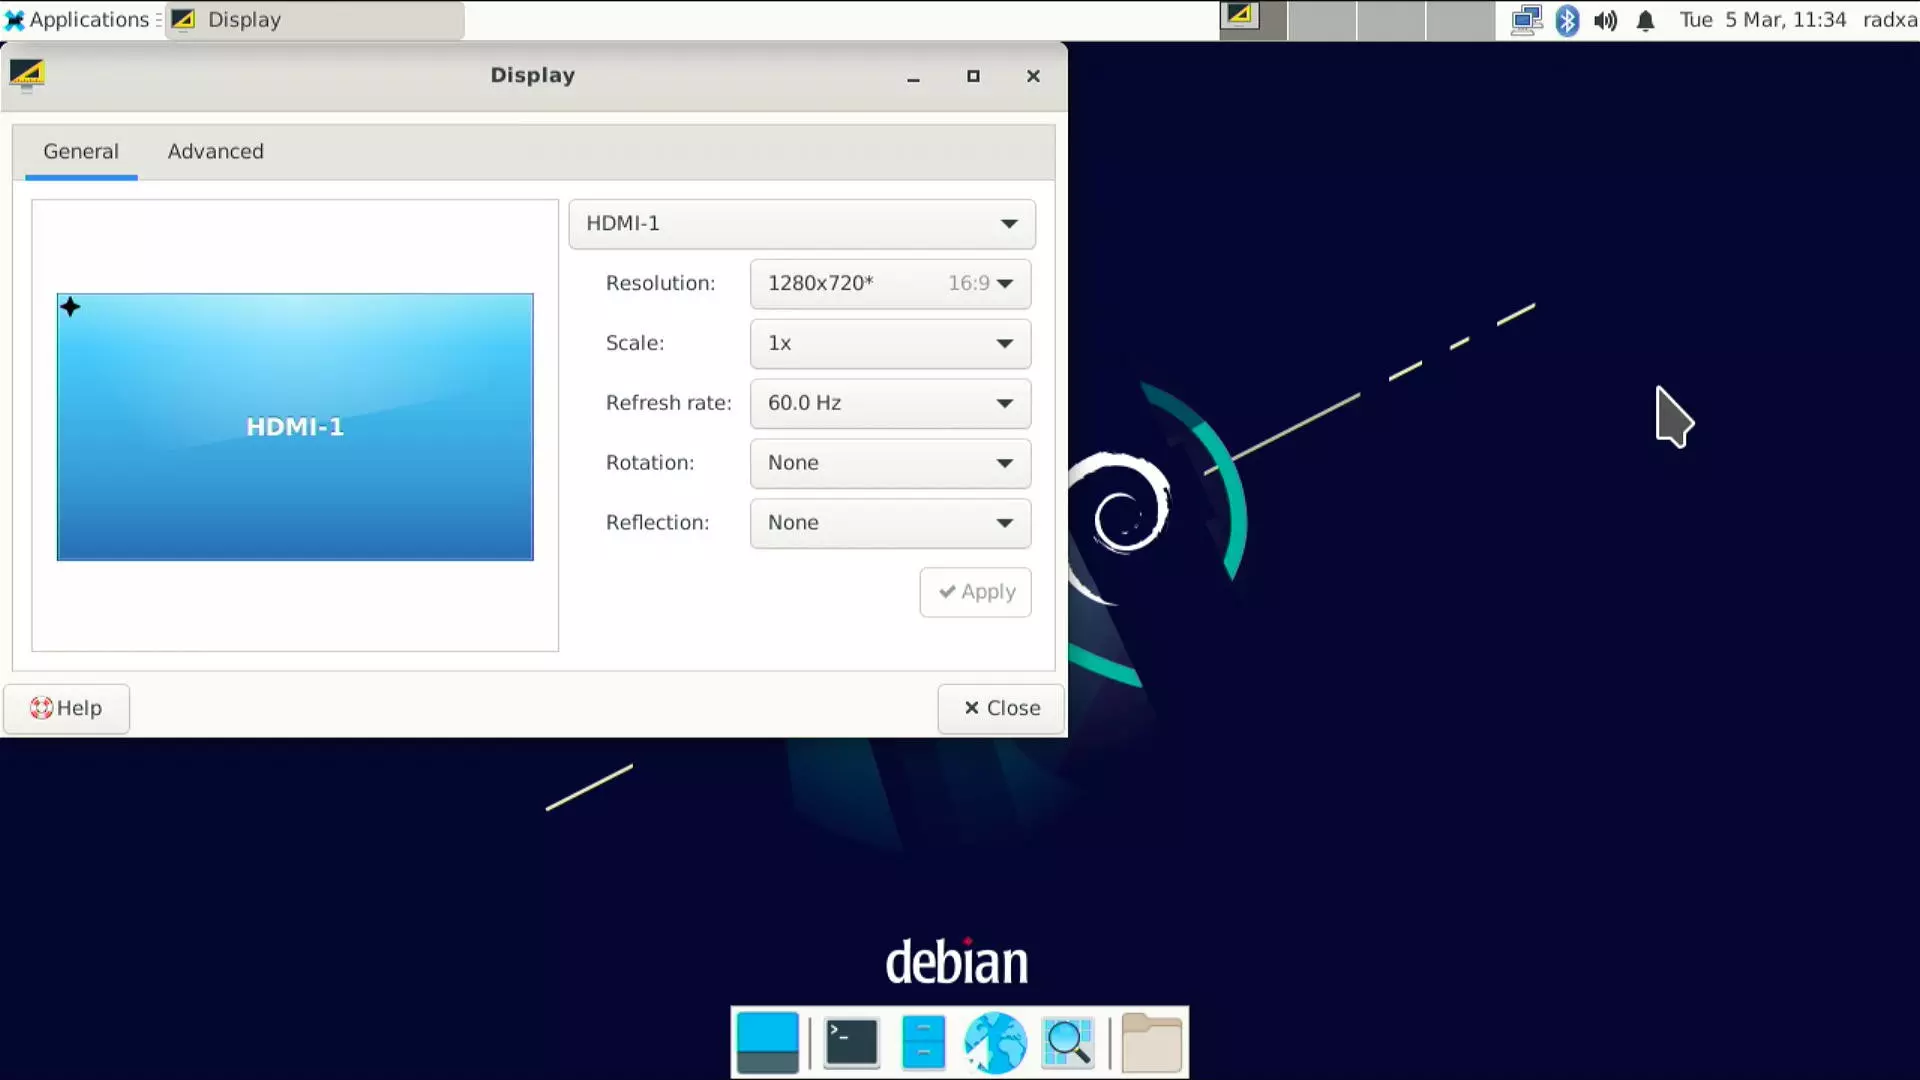Switch to the Advanced tab
Screen dimensions: 1920x1080
(x=215, y=152)
